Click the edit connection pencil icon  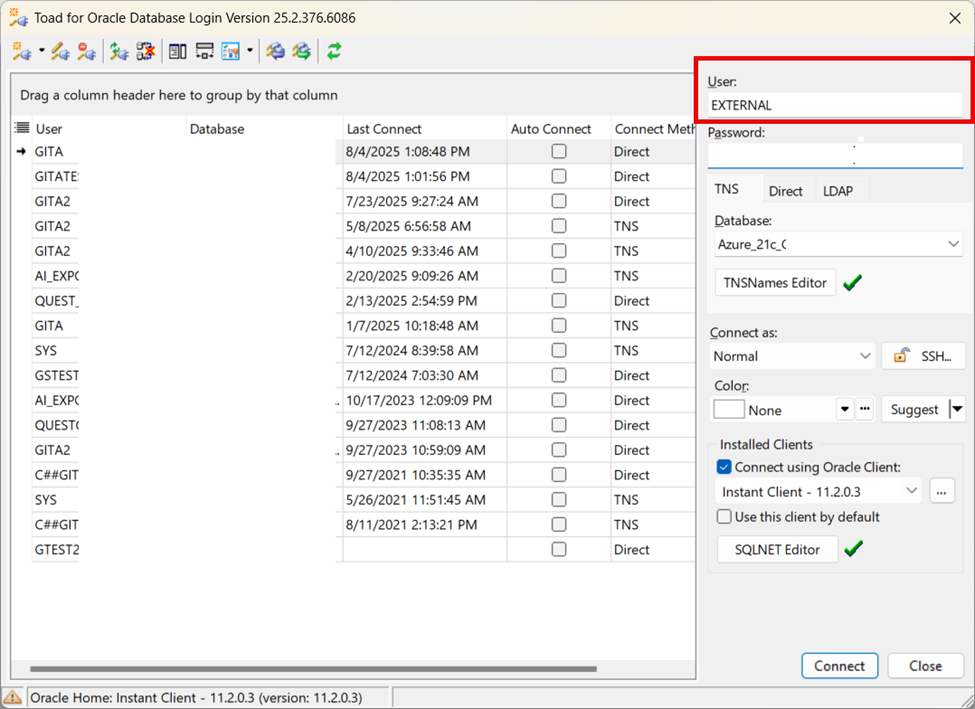pos(60,51)
